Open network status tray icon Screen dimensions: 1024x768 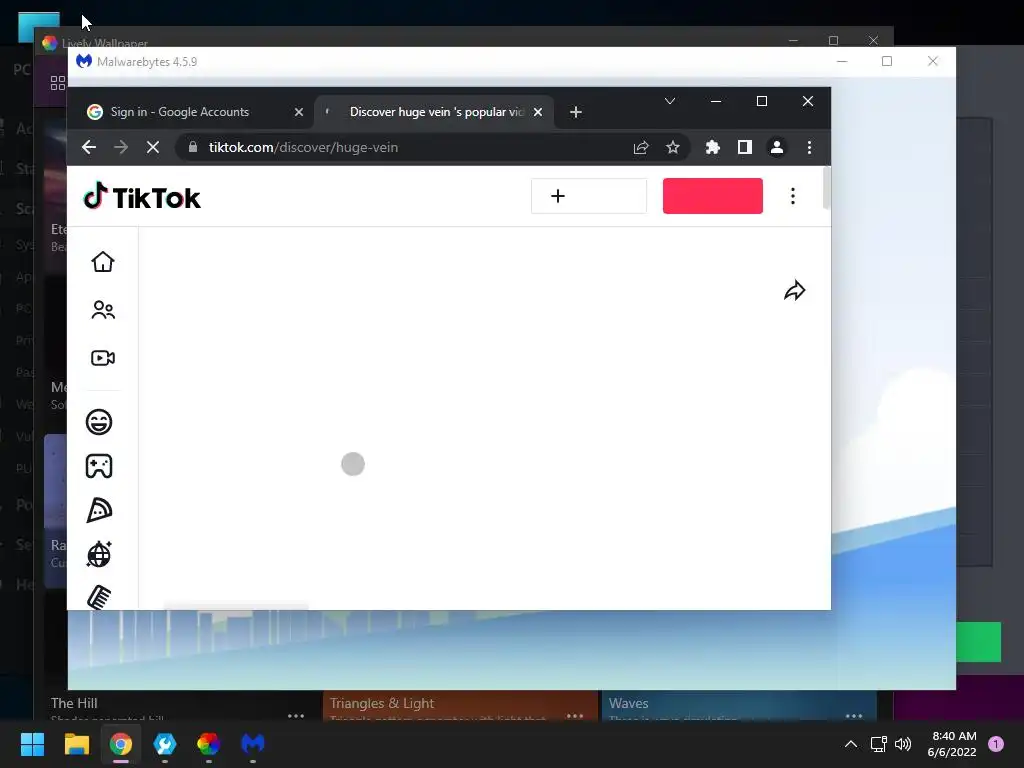pyautogui.click(x=878, y=744)
